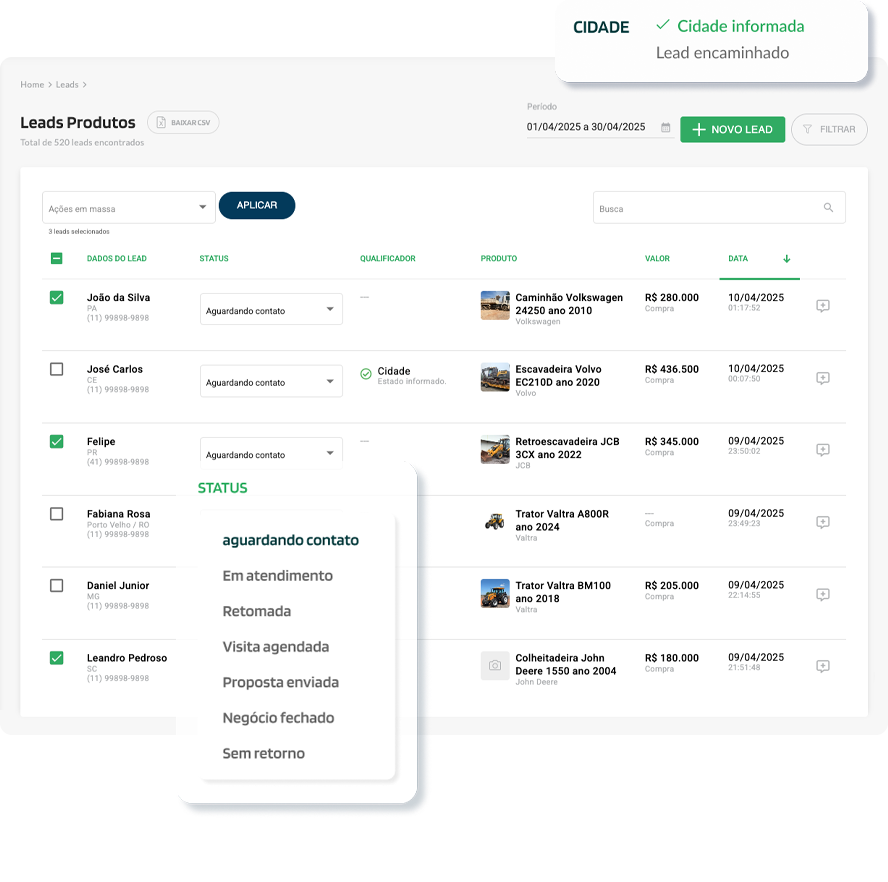The width and height of the screenshot is (888, 882).
Task: Click the search magnifier icon
Action: click(828, 208)
